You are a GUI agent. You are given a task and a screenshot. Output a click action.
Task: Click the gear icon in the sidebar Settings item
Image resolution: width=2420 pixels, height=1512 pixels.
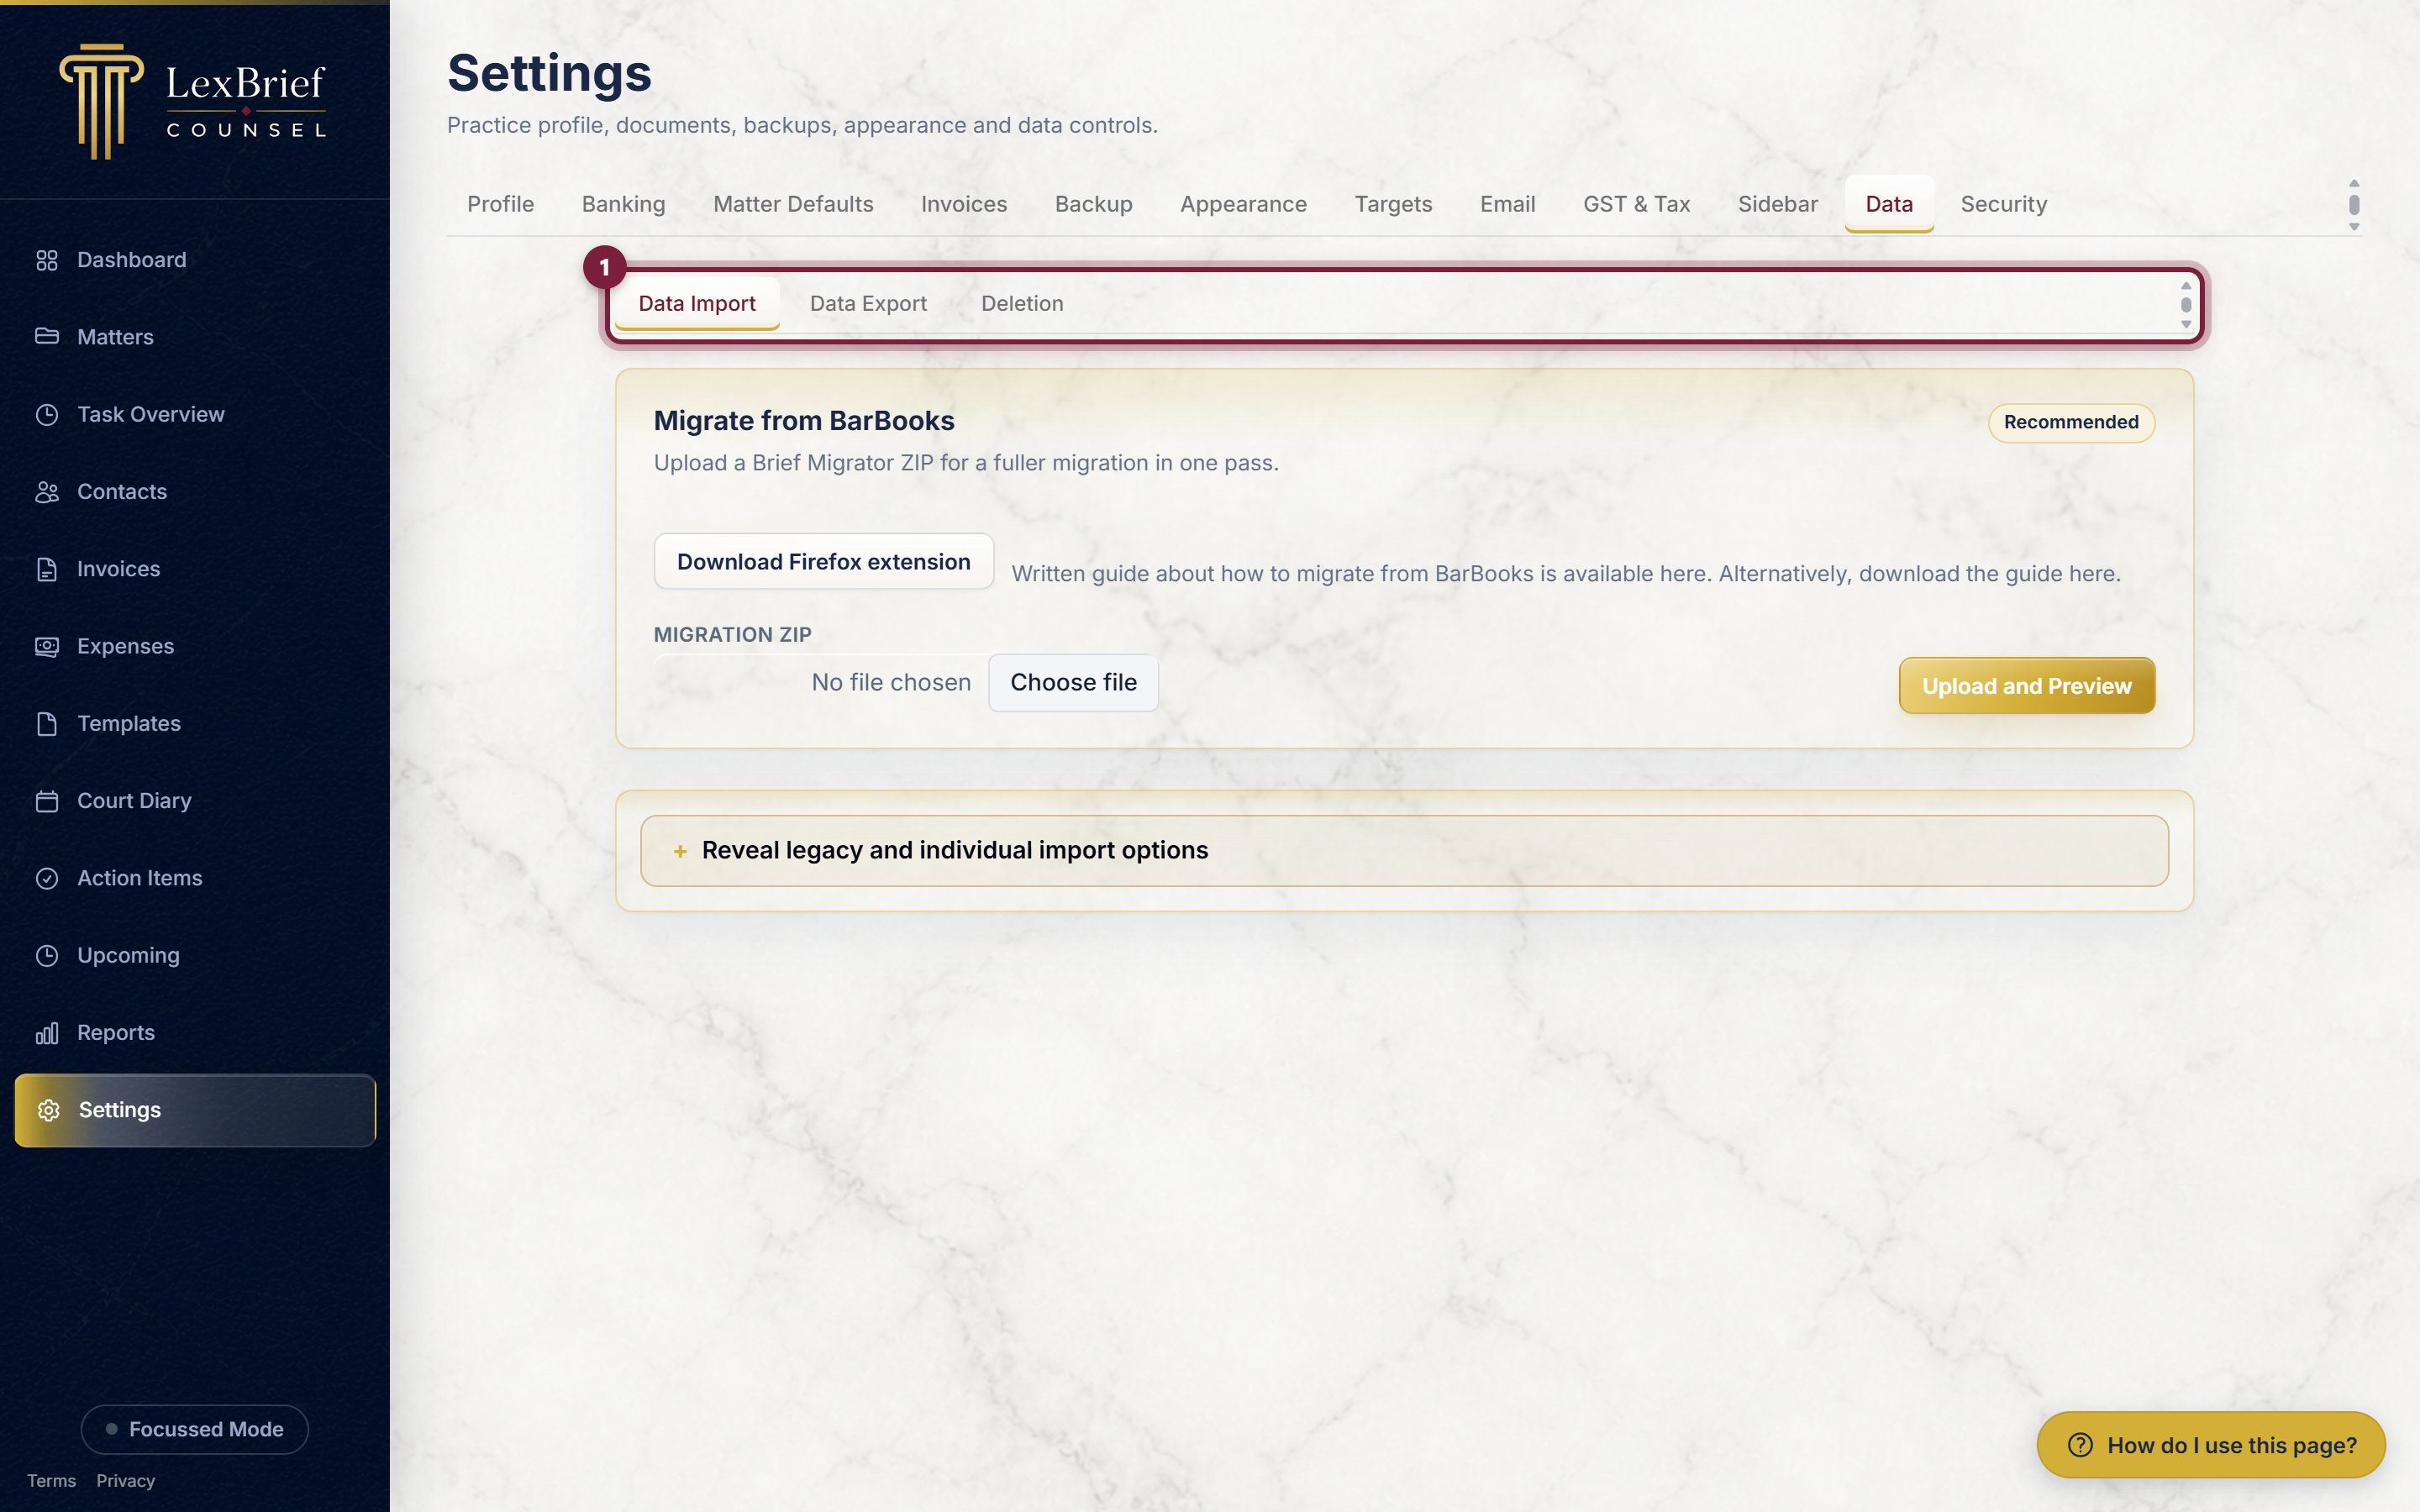pyautogui.click(x=48, y=1110)
